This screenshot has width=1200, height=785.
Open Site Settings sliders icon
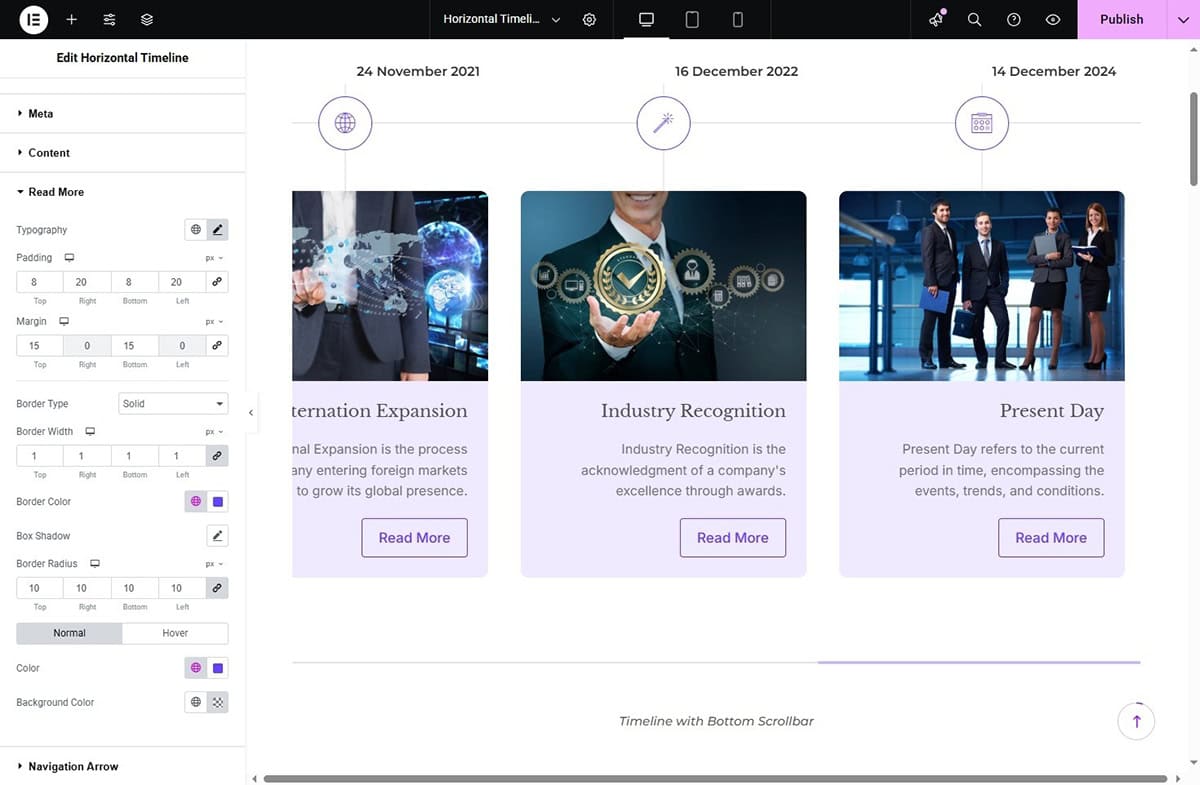(109, 19)
